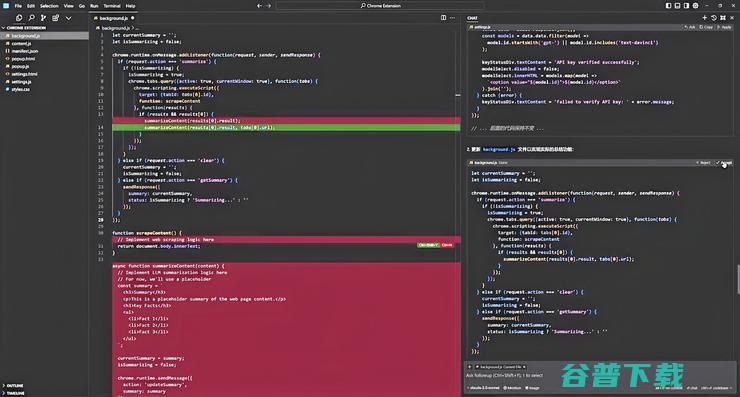
Task: Open chat in editor expand icon
Action: pyautogui.click(x=723, y=18)
